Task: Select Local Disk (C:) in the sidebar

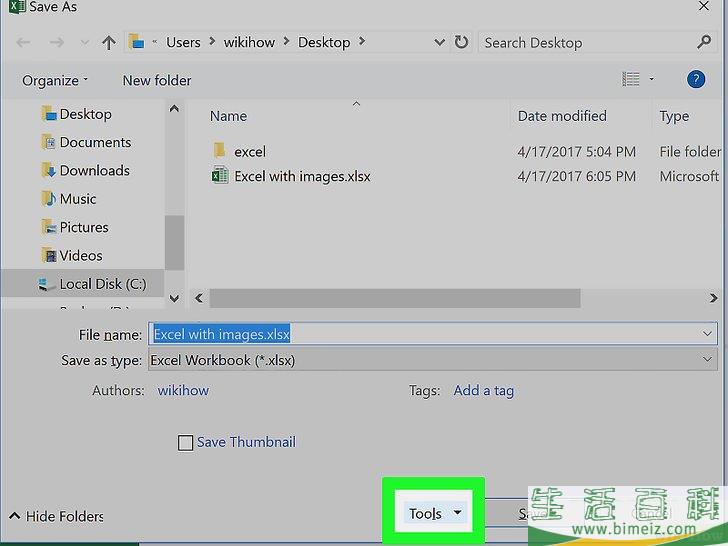Action: pyautogui.click(x=102, y=284)
